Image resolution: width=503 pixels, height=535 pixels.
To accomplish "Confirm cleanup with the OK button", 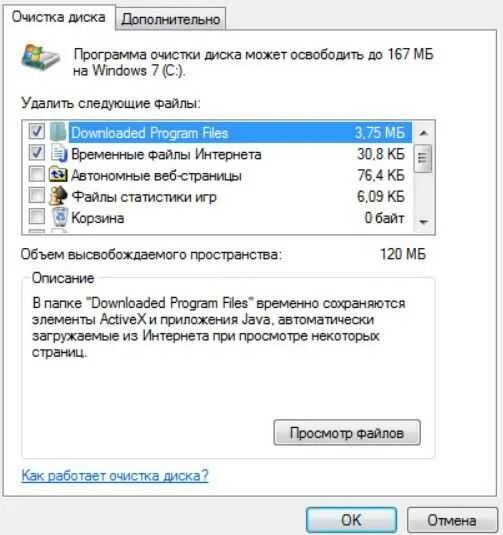I will [x=351, y=520].
